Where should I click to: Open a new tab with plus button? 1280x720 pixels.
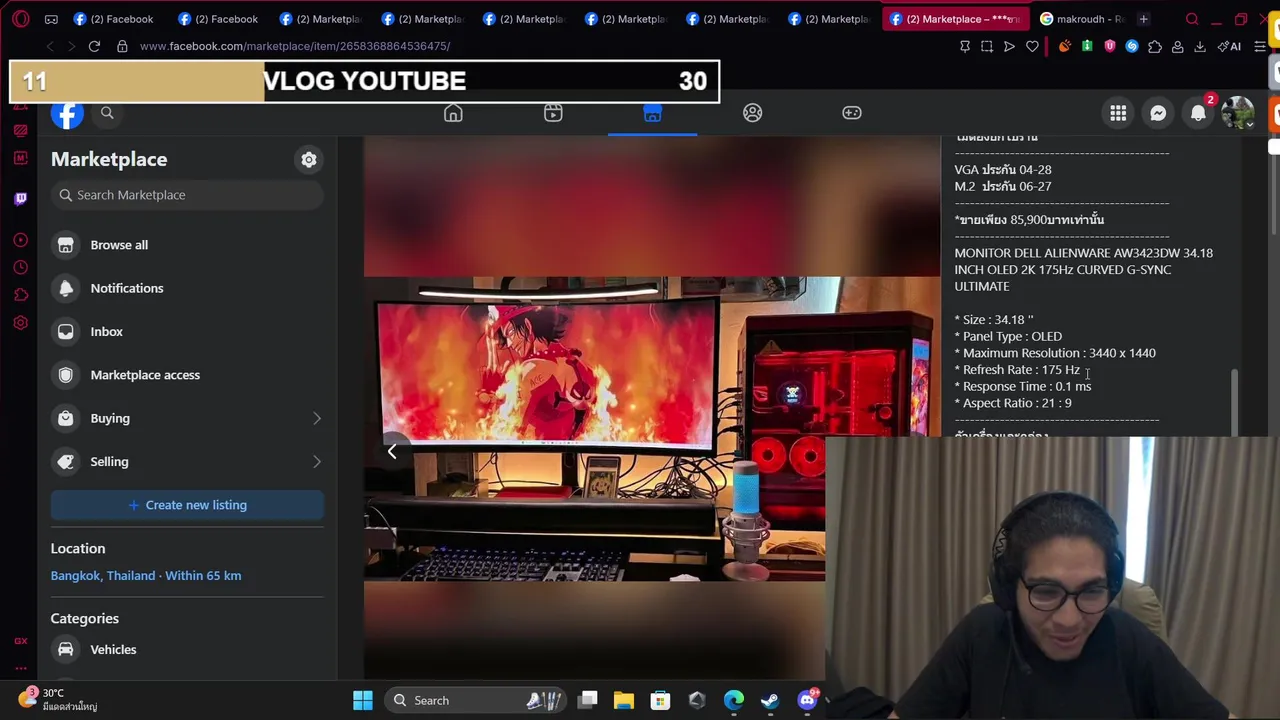pyautogui.click(x=1144, y=19)
